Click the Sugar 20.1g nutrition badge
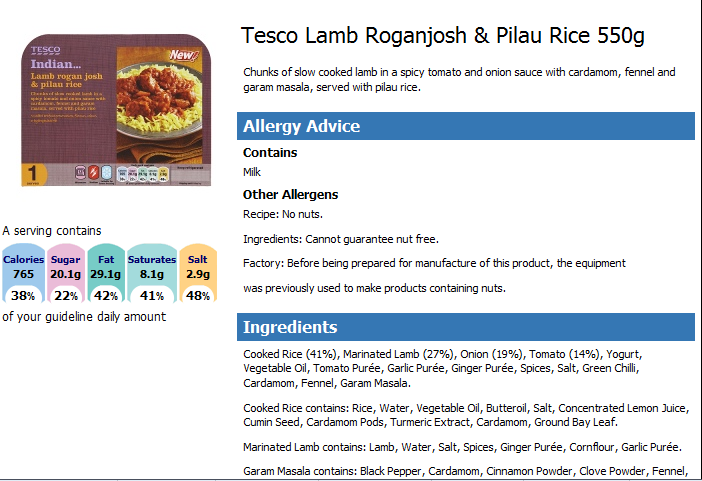The image size is (702, 481). (x=66, y=273)
